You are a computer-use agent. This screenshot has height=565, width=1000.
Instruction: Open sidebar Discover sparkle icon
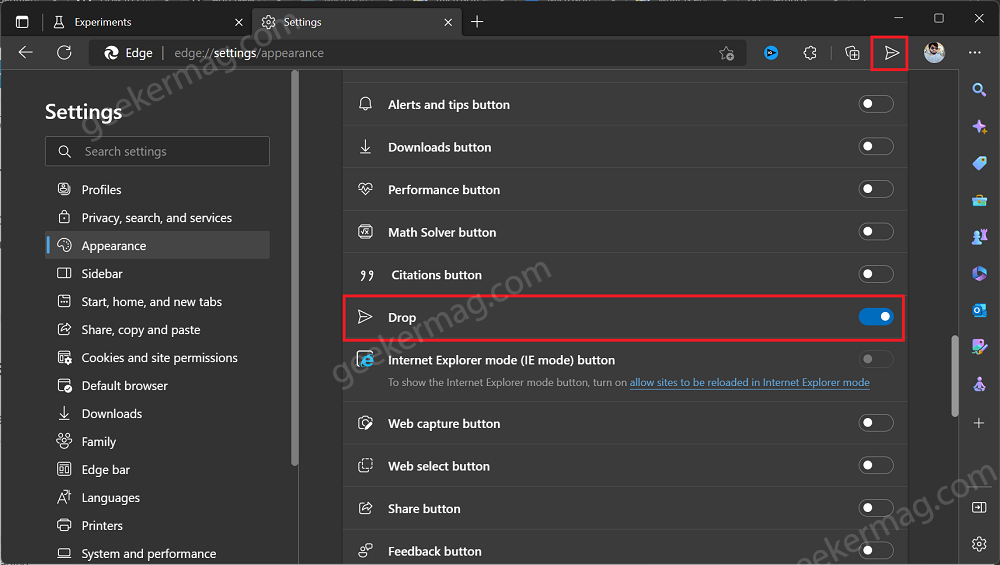(x=979, y=126)
